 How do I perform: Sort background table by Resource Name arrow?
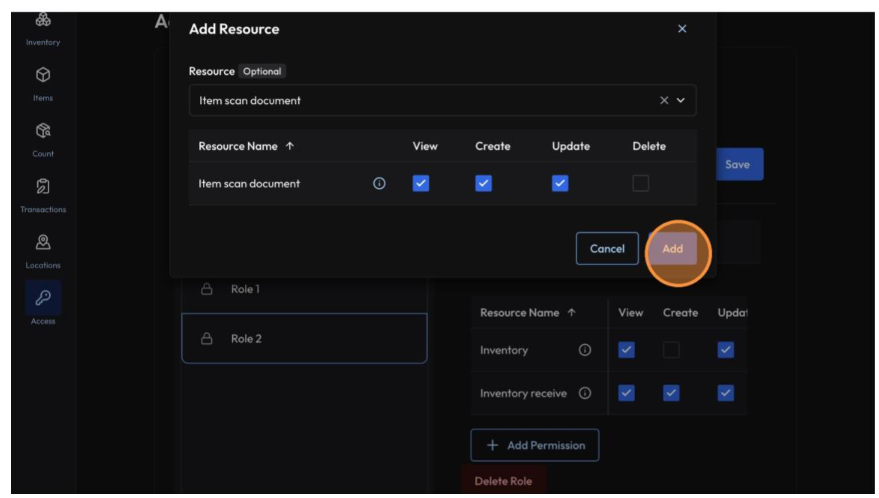point(571,312)
